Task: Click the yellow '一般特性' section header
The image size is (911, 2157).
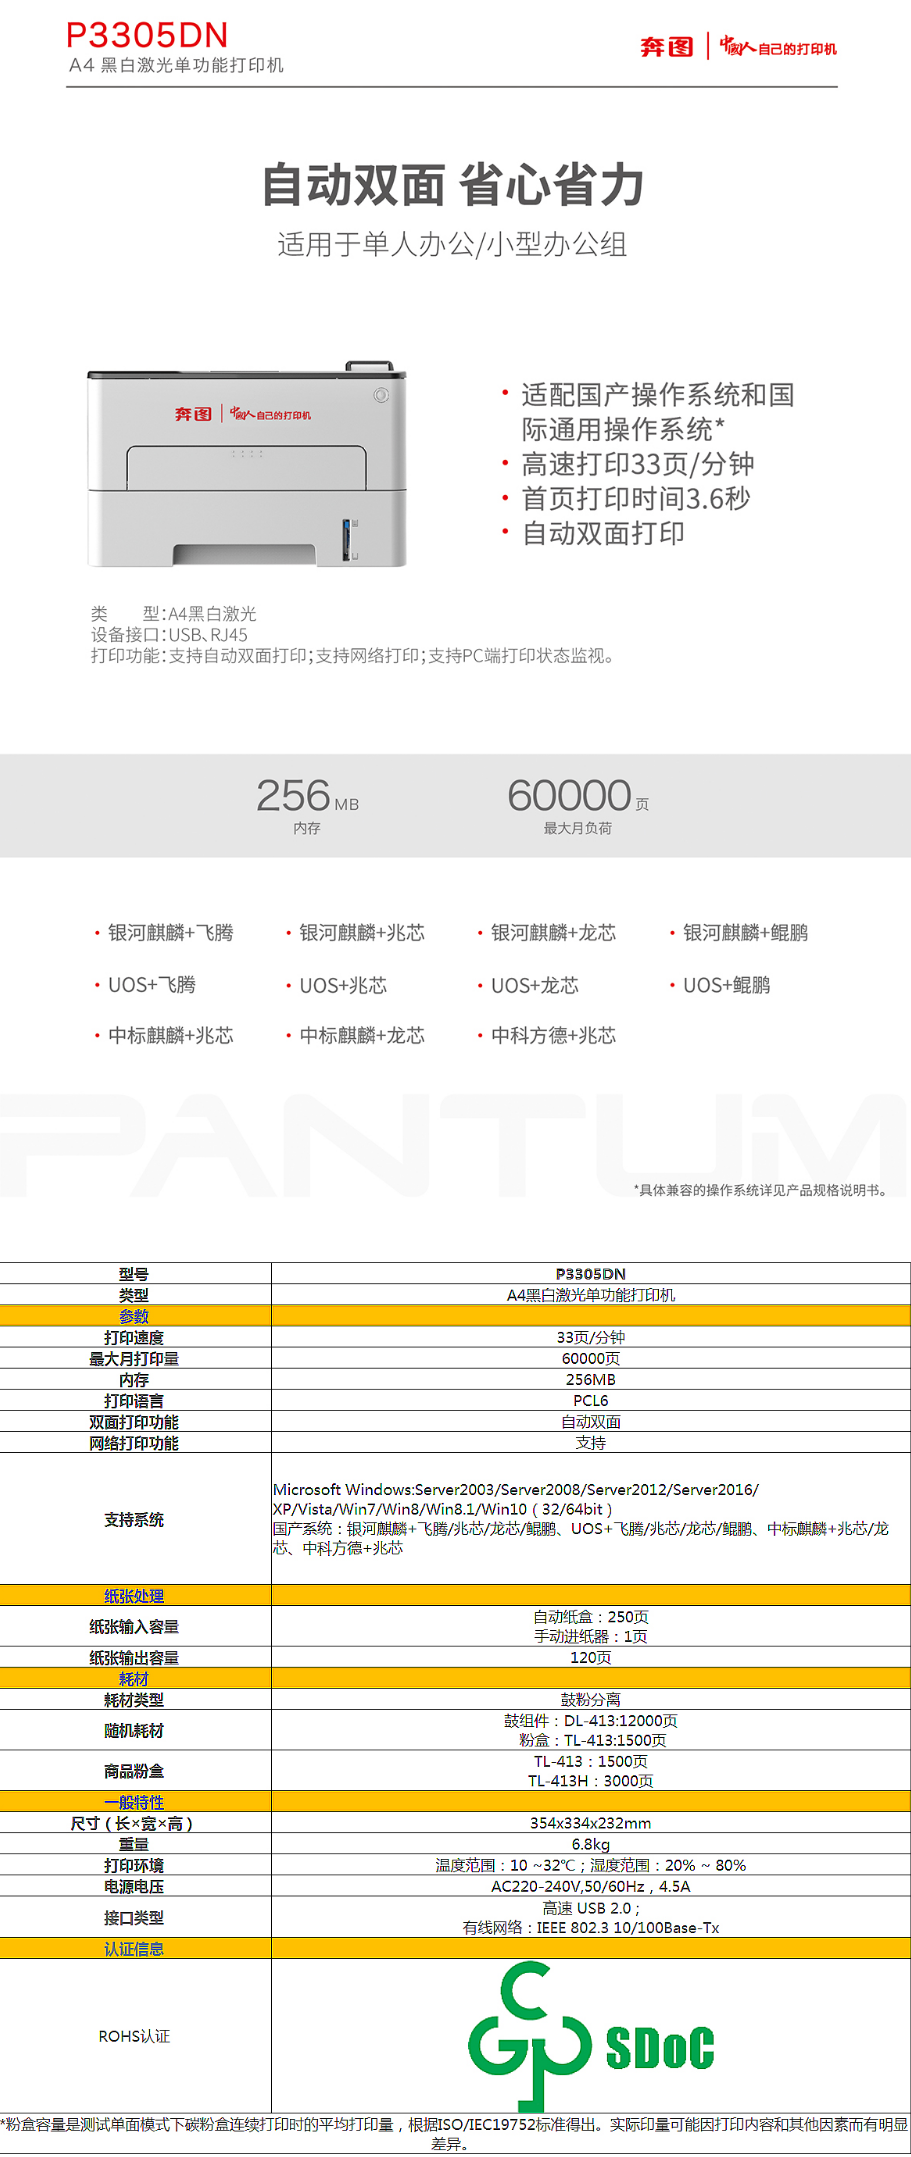Action: pyautogui.click(x=134, y=1803)
